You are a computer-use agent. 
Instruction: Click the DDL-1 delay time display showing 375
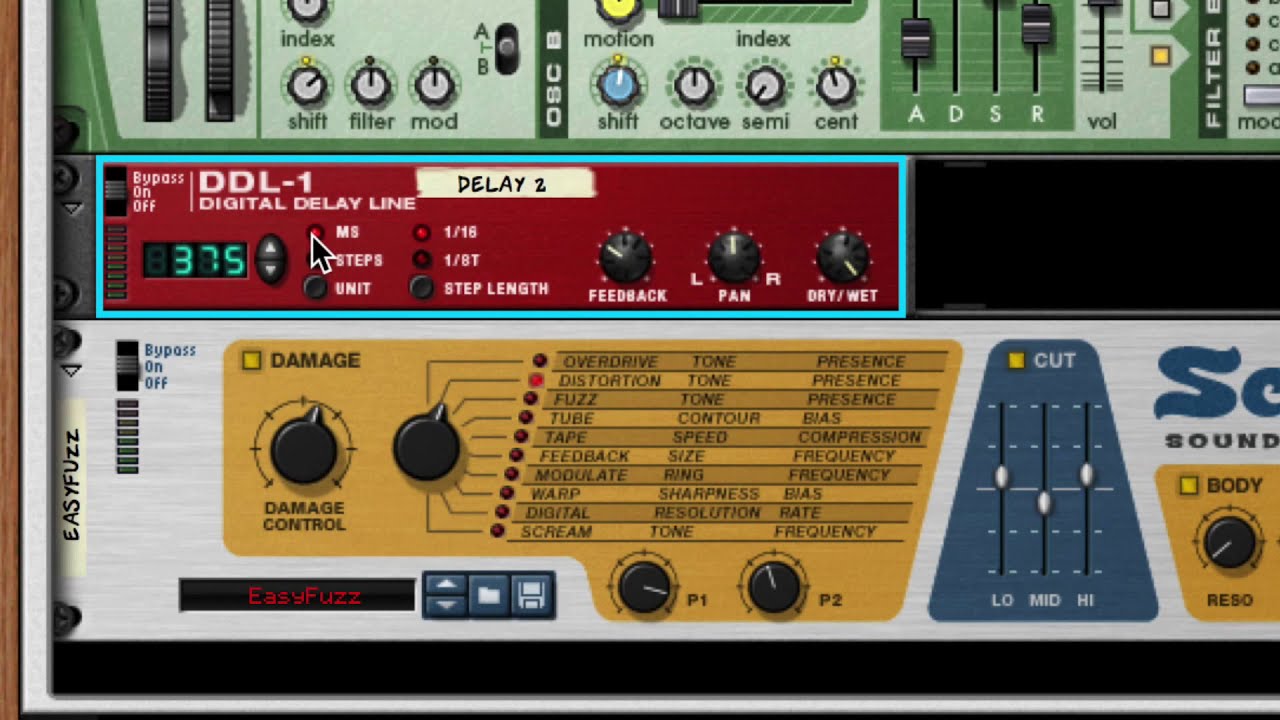[194, 260]
